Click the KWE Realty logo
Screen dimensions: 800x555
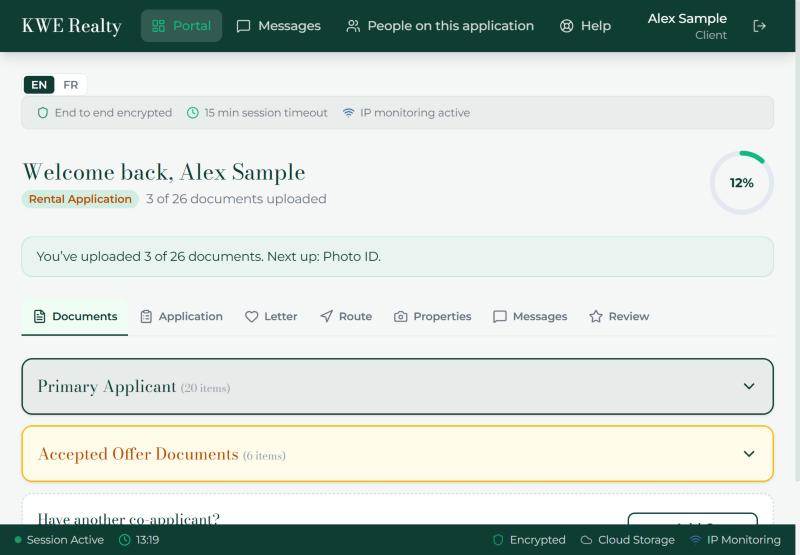[x=71, y=26]
